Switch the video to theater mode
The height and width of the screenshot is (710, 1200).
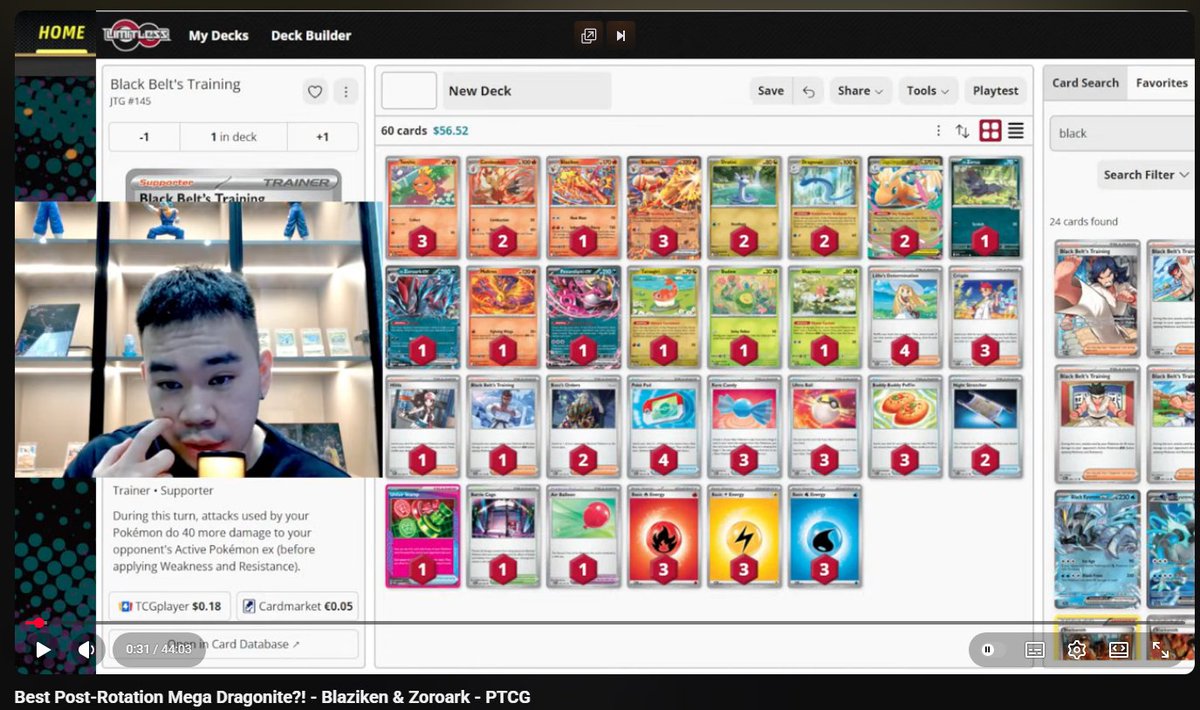(x=1118, y=650)
